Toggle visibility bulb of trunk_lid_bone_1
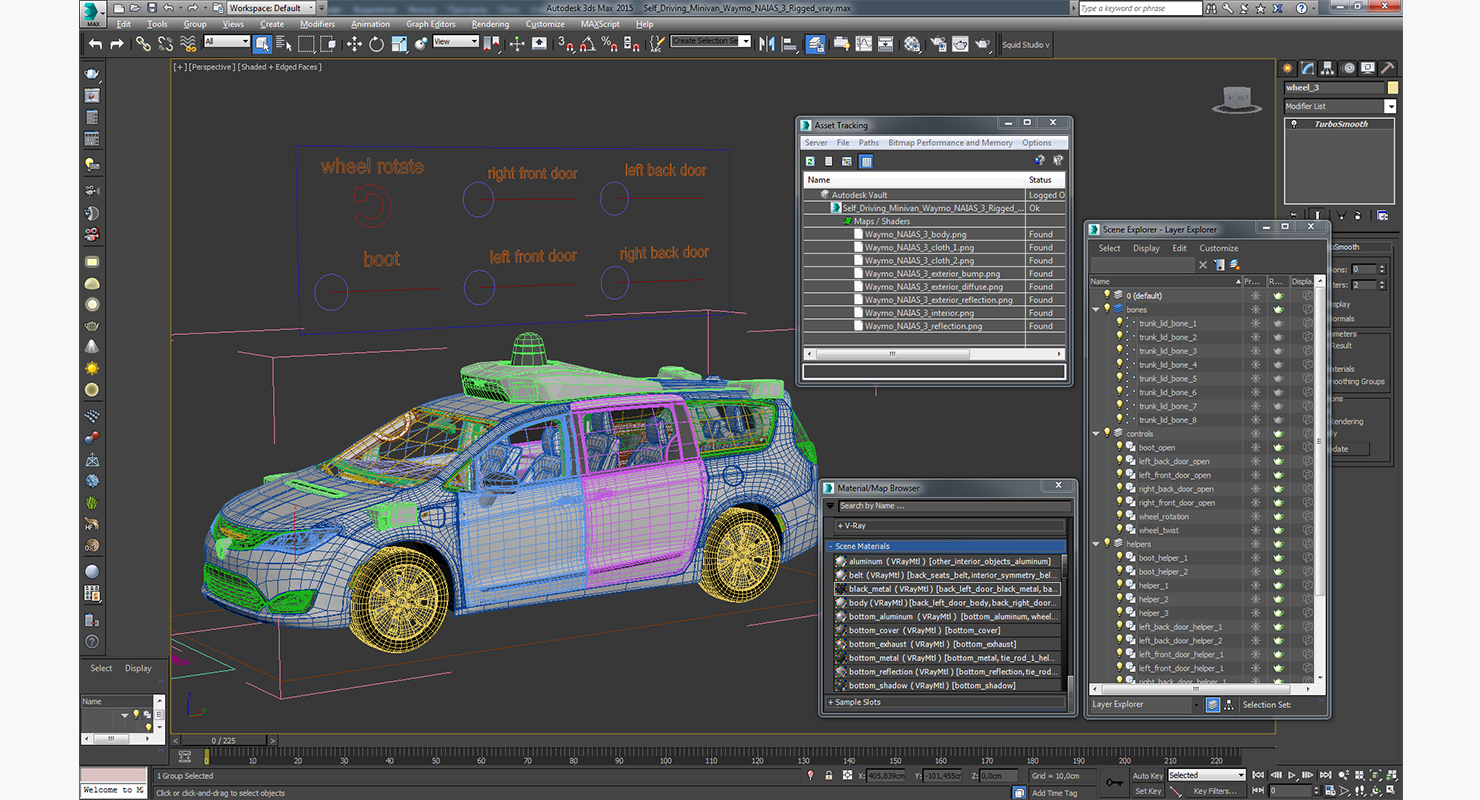The width and height of the screenshot is (1480, 800). pos(1120,323)
